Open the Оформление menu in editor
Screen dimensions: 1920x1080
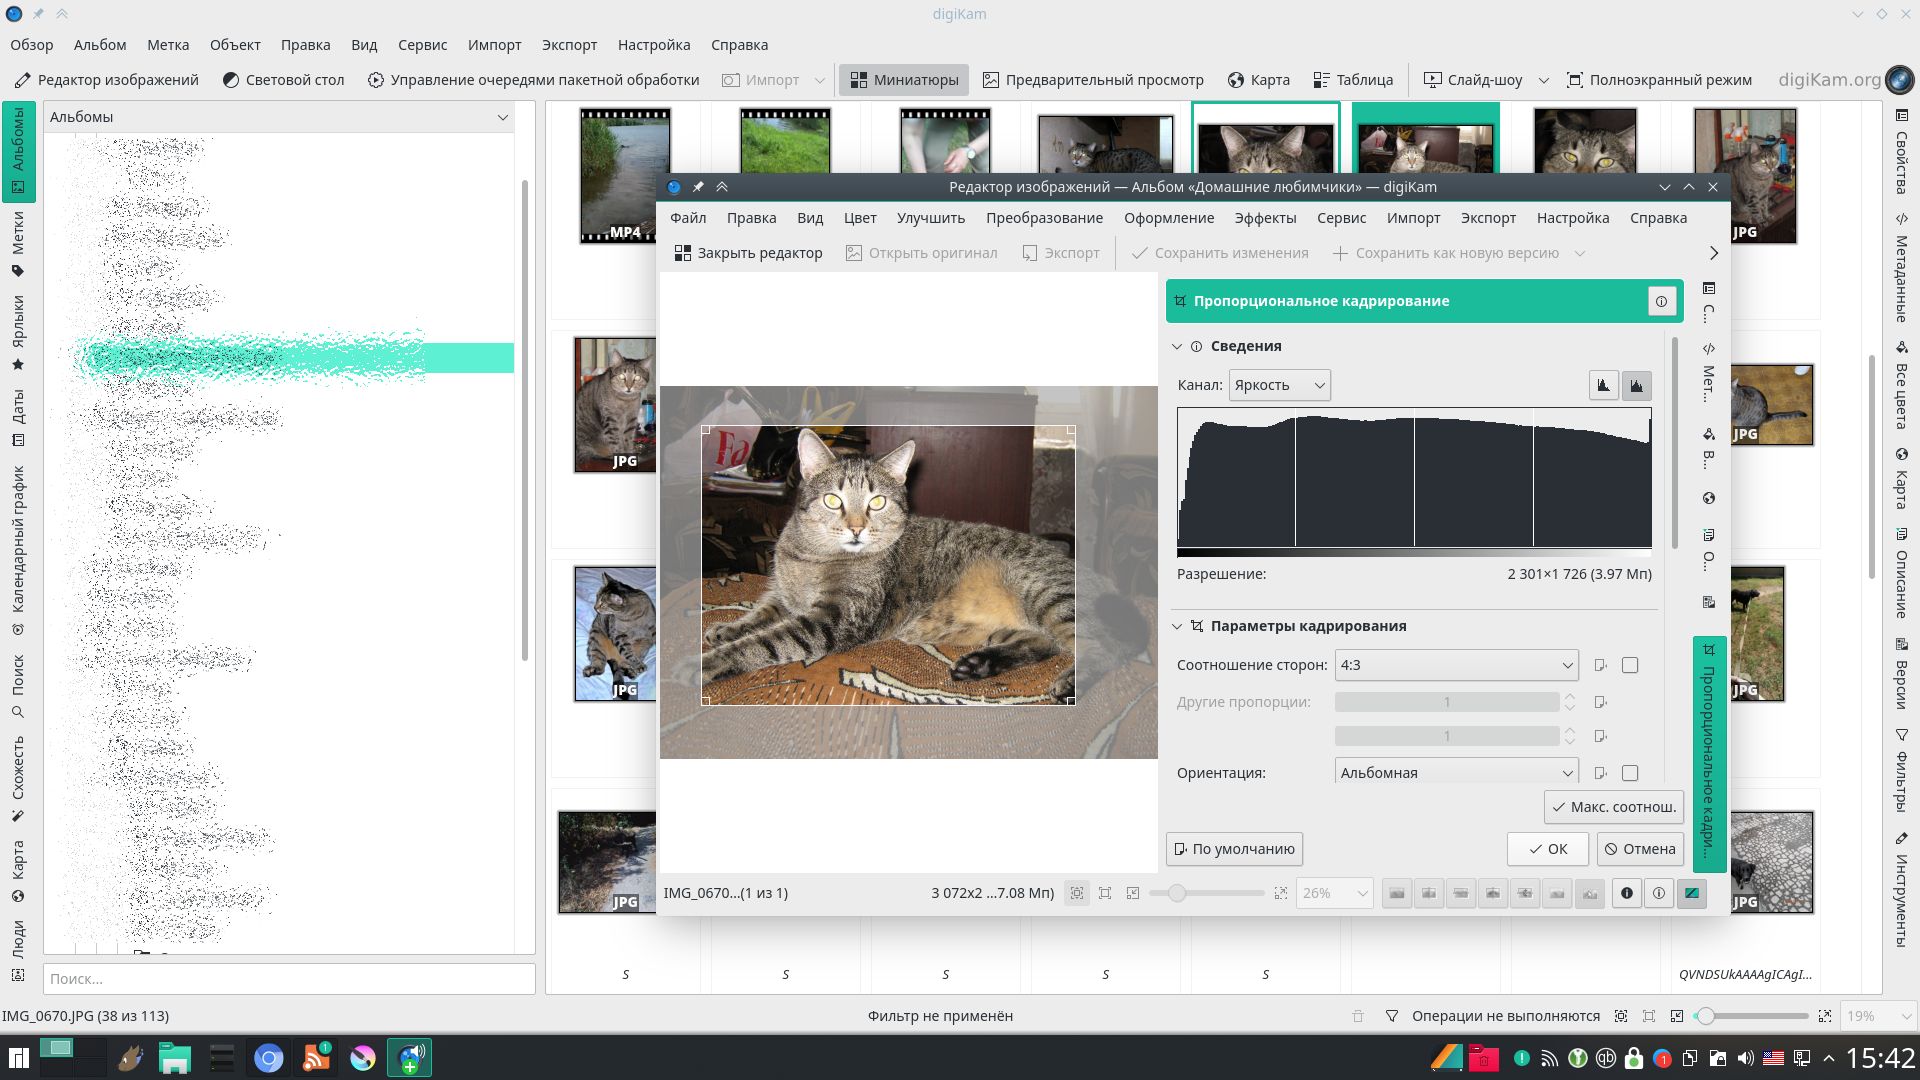point(1168,218)
